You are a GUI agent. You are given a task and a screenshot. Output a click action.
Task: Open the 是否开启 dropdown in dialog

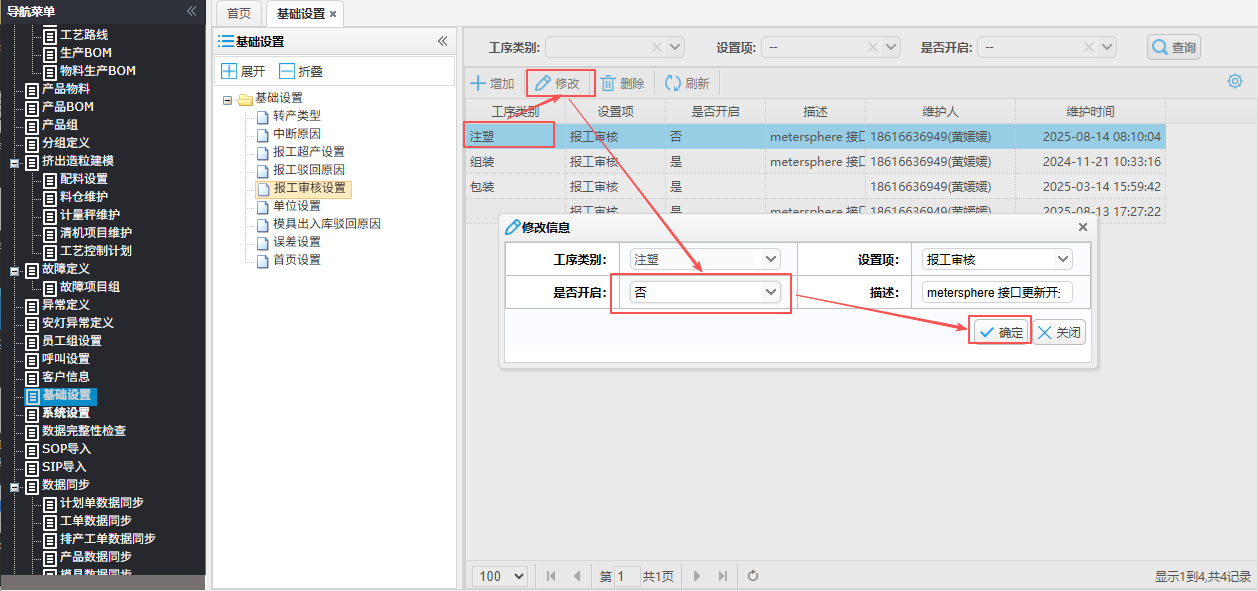(x=770, y=291)
